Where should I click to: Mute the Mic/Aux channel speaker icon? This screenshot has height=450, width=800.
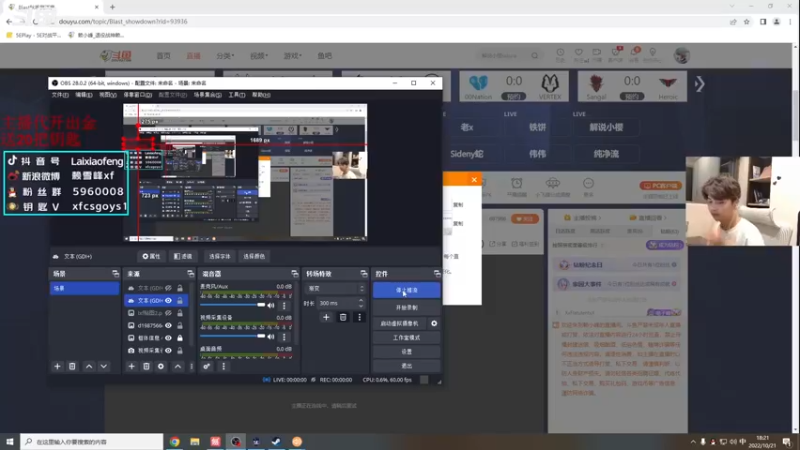[271, 306]
